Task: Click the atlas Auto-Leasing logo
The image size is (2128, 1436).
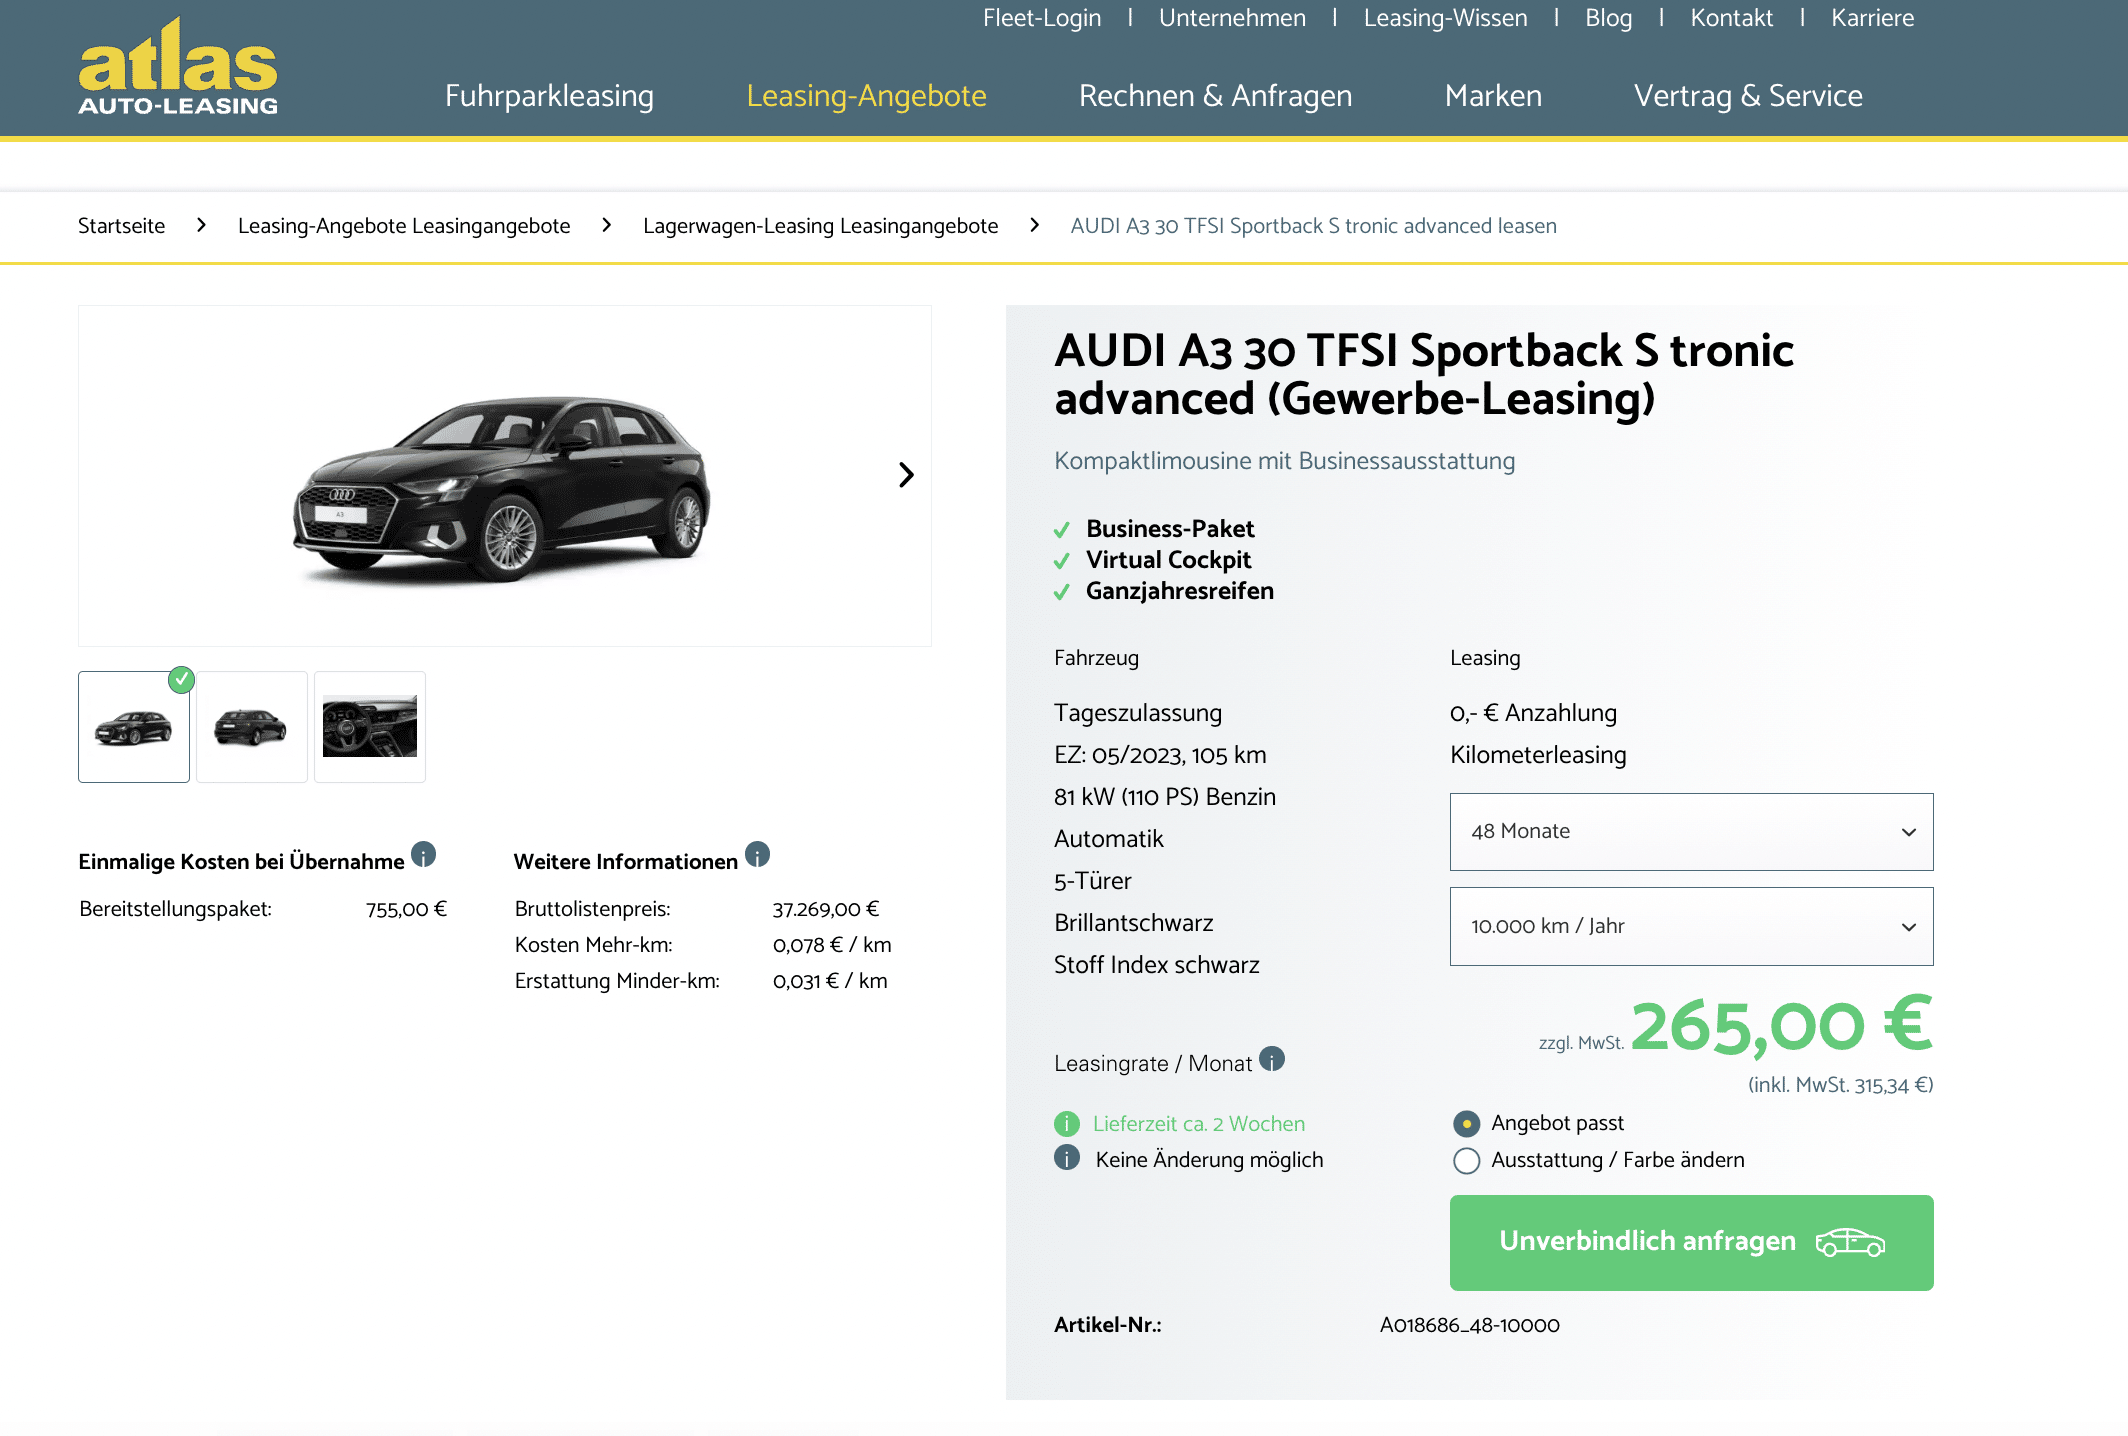Action: click(x=178, y=66)
